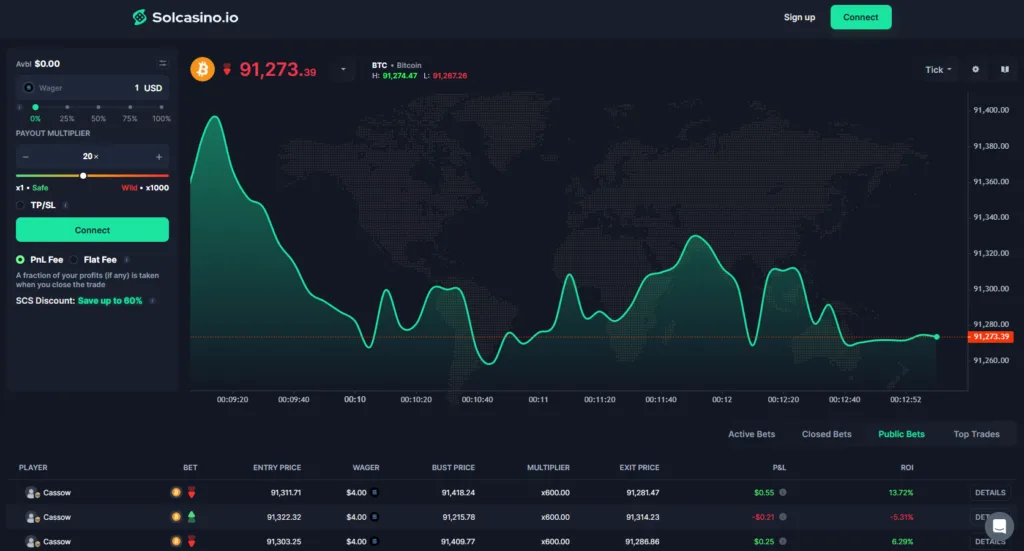The image size is (1024, 551).
Task: Open wager settings icon beside available balance
Action: [162, 64]
